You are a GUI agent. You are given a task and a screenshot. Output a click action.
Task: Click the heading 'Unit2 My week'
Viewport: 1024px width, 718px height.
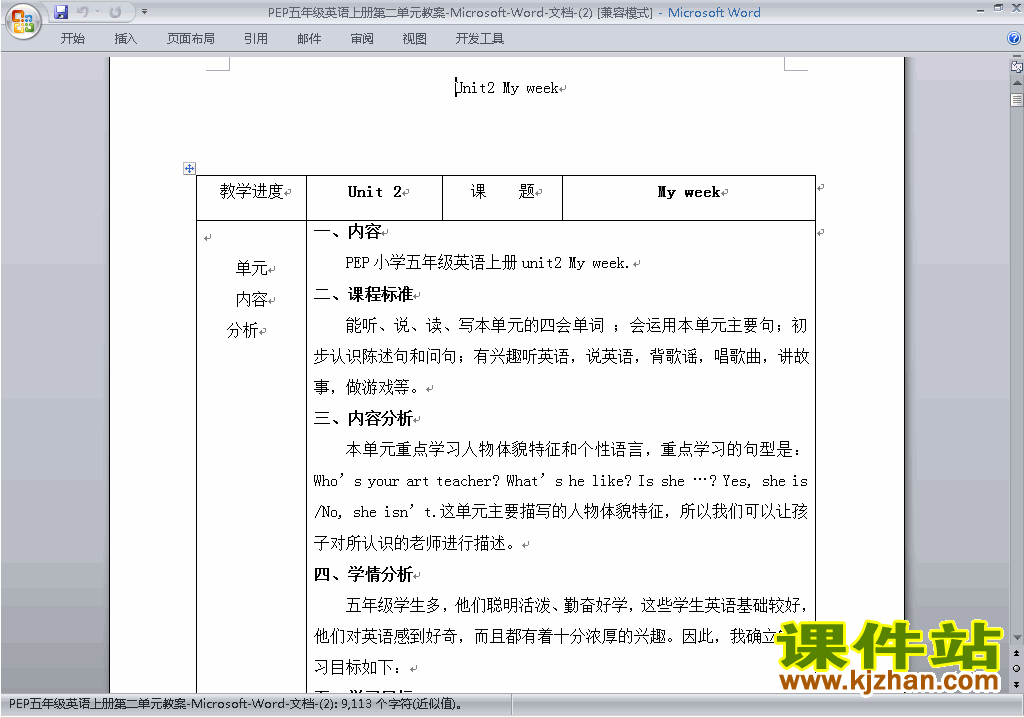506,88
